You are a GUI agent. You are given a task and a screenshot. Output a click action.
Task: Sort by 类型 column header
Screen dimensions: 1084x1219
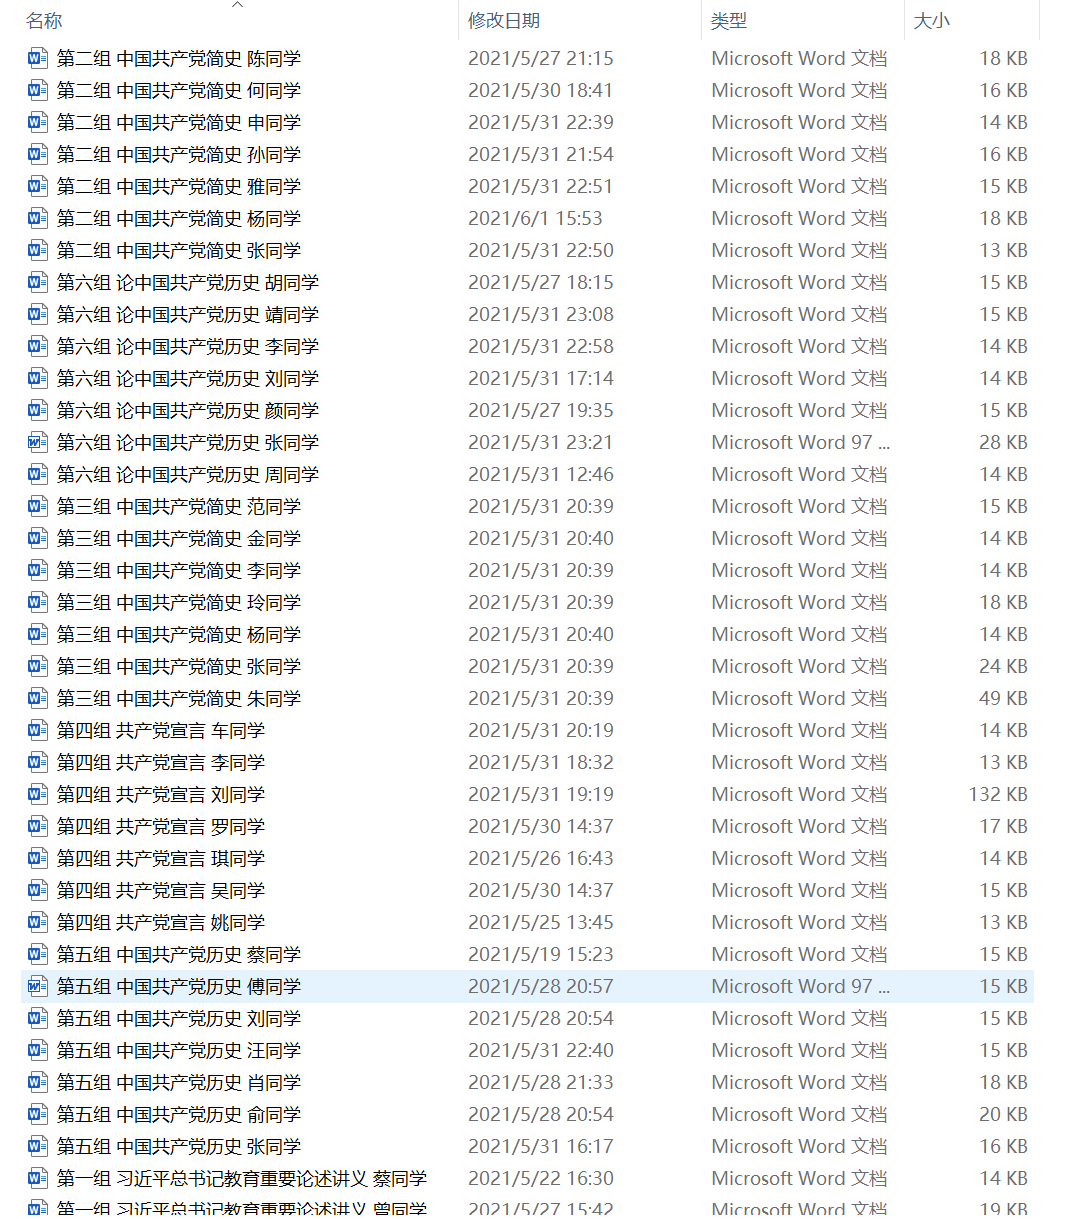coord(729,21)
